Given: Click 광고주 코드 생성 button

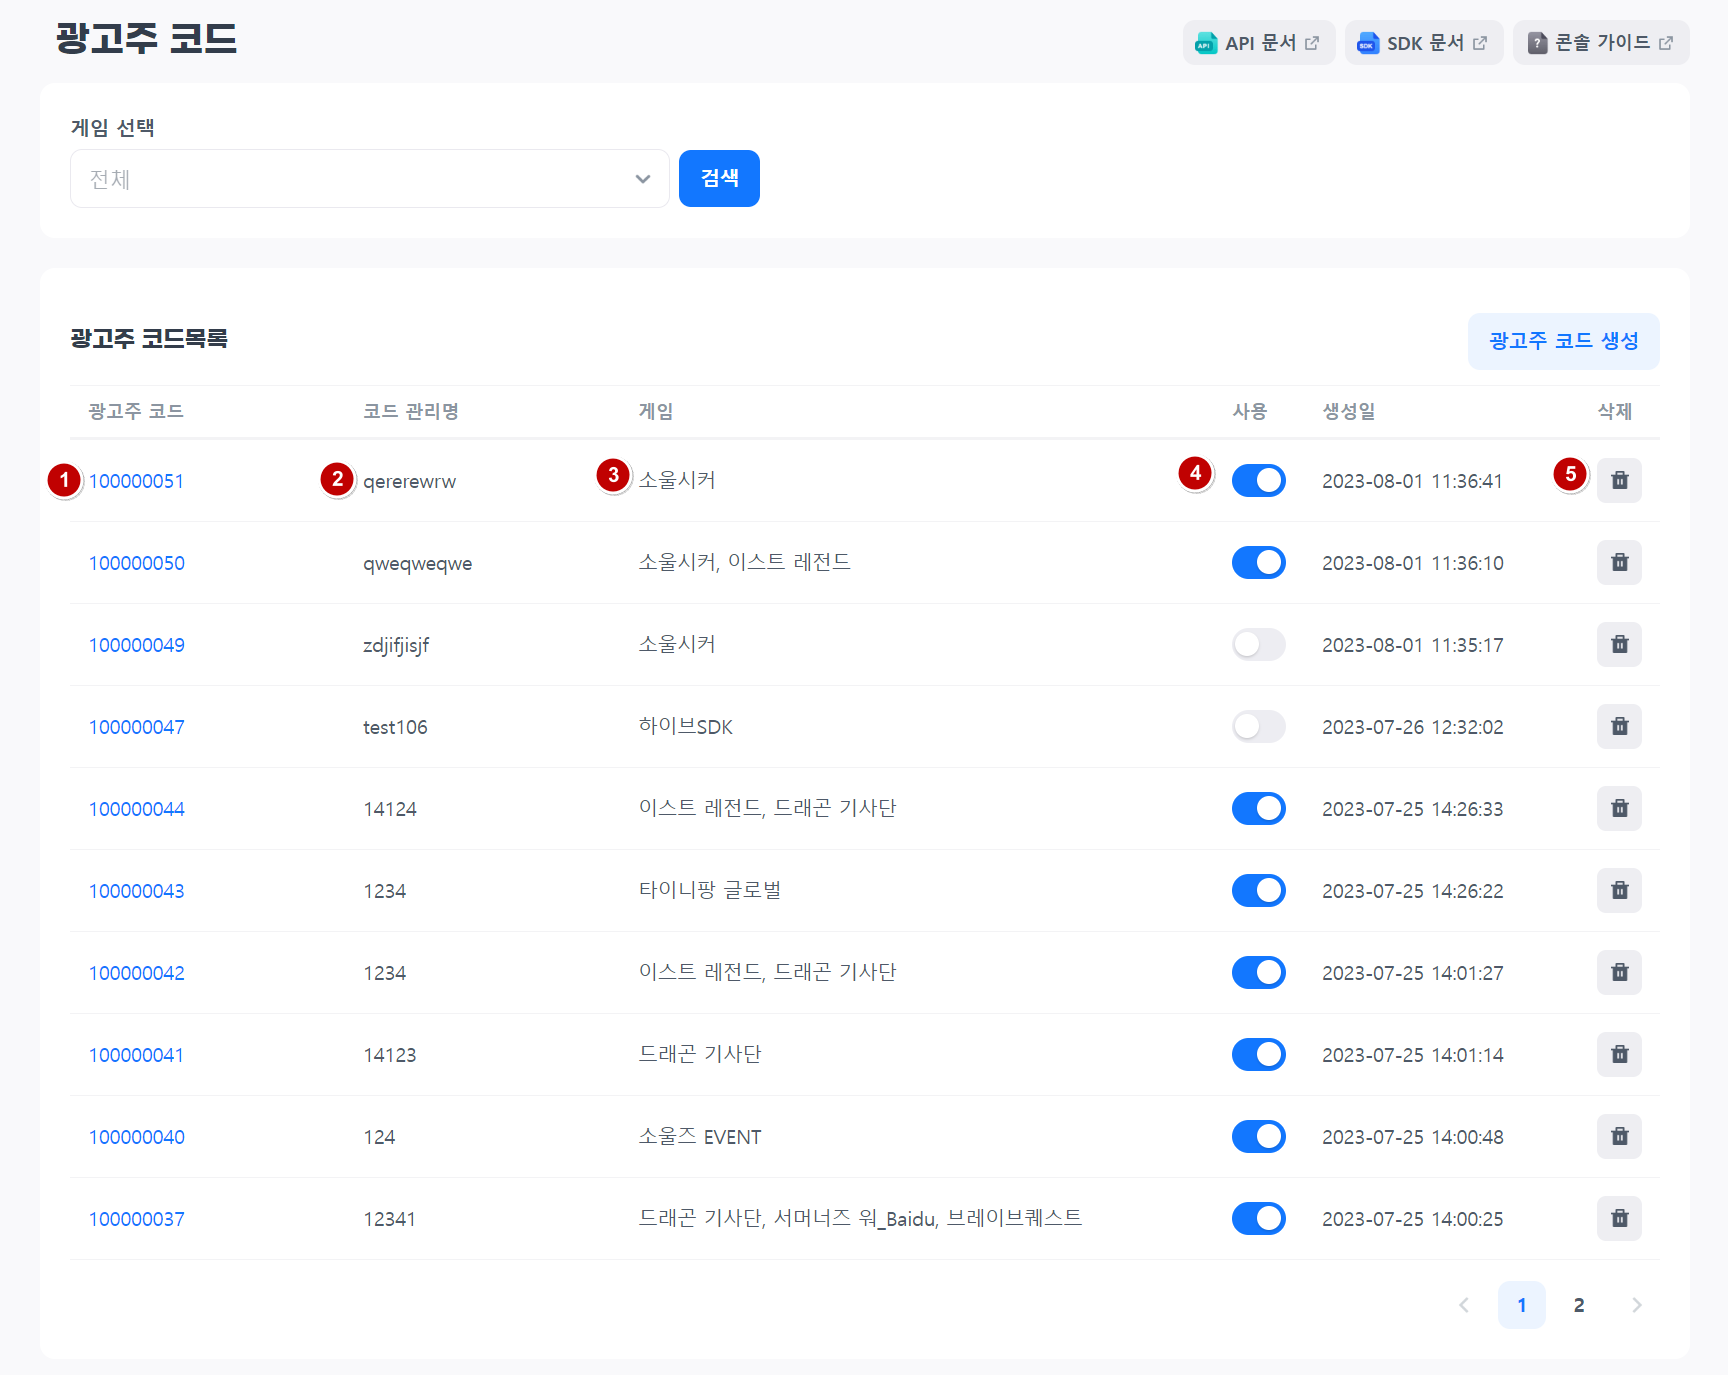Looking at the screenshot, I should point(1563,341).
